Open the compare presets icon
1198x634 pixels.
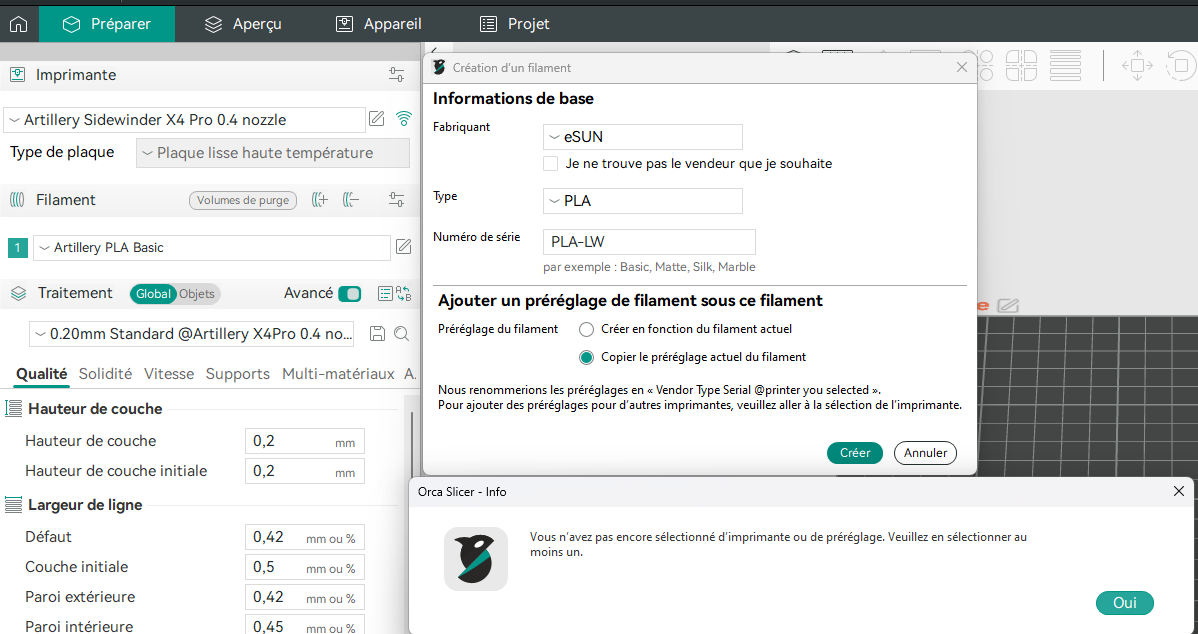pos(403,294)
